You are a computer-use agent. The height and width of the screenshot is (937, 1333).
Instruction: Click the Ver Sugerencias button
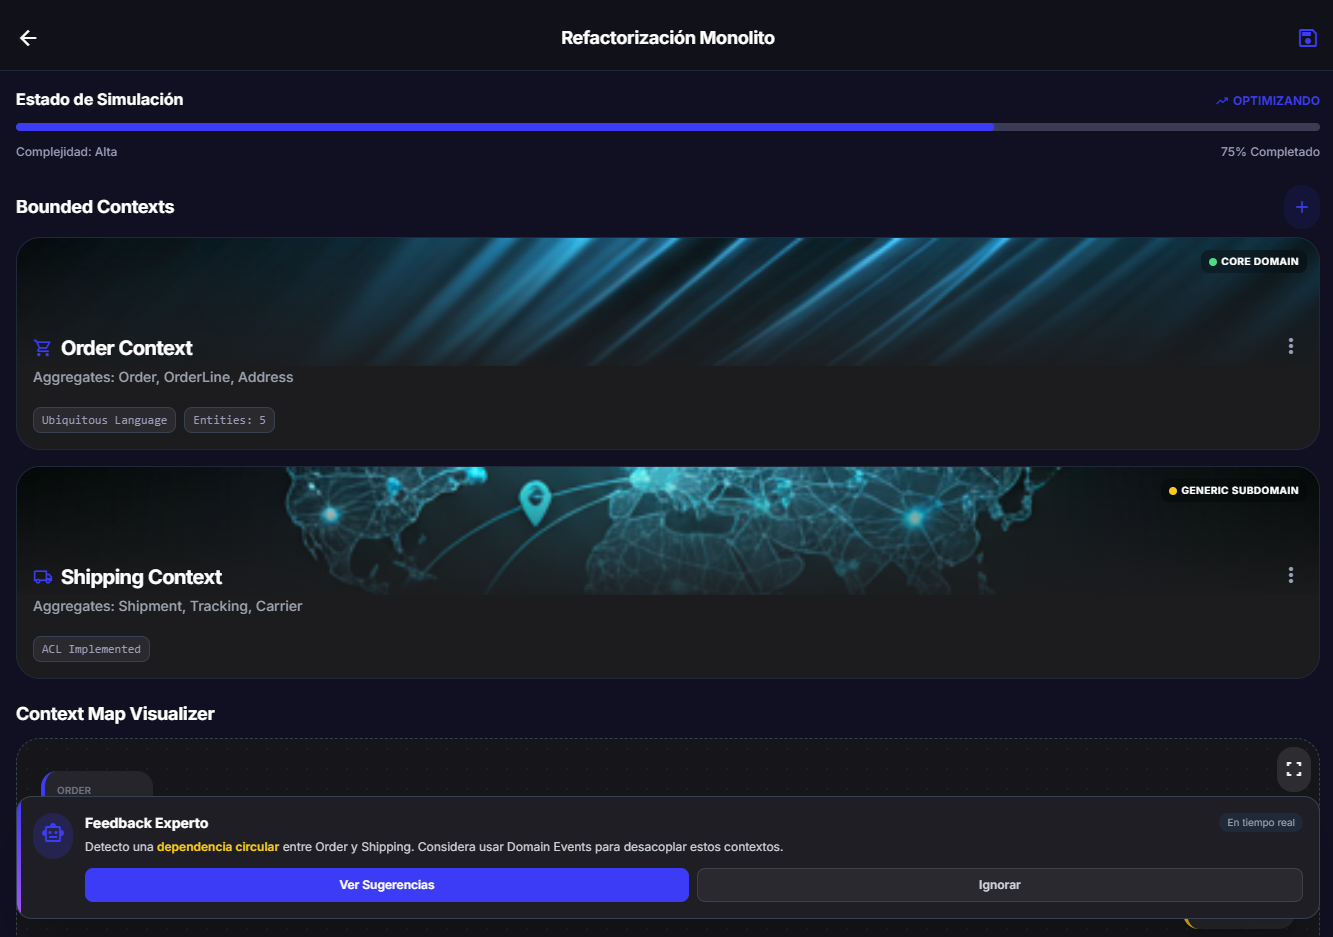(x=387, y=885)
